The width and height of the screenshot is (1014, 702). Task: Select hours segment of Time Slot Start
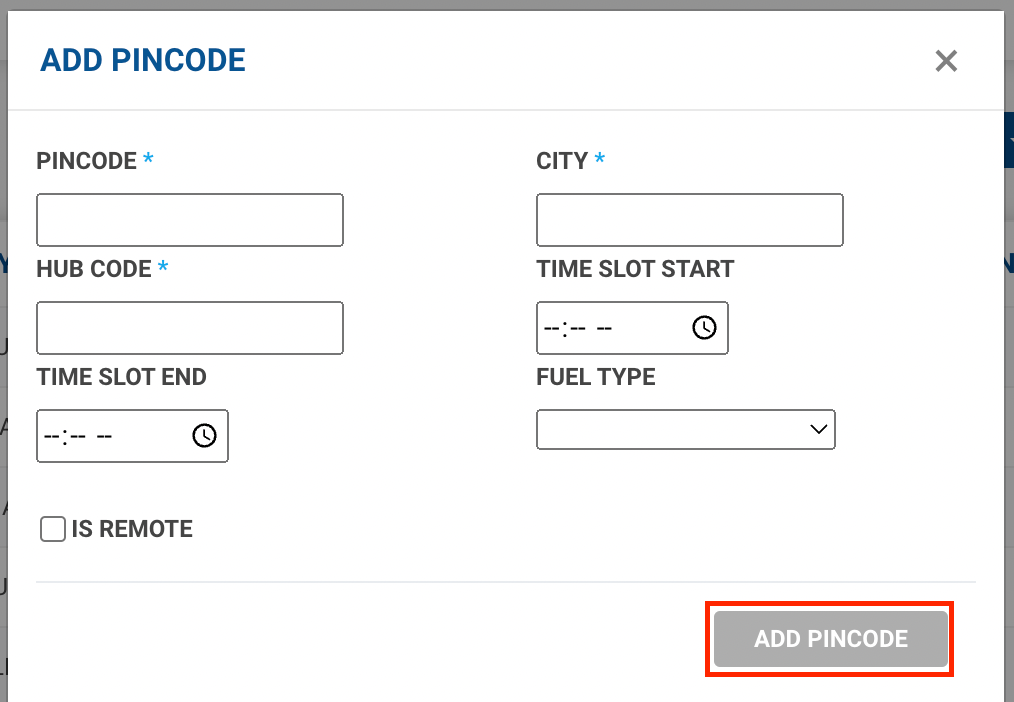(x=552, y=328)
